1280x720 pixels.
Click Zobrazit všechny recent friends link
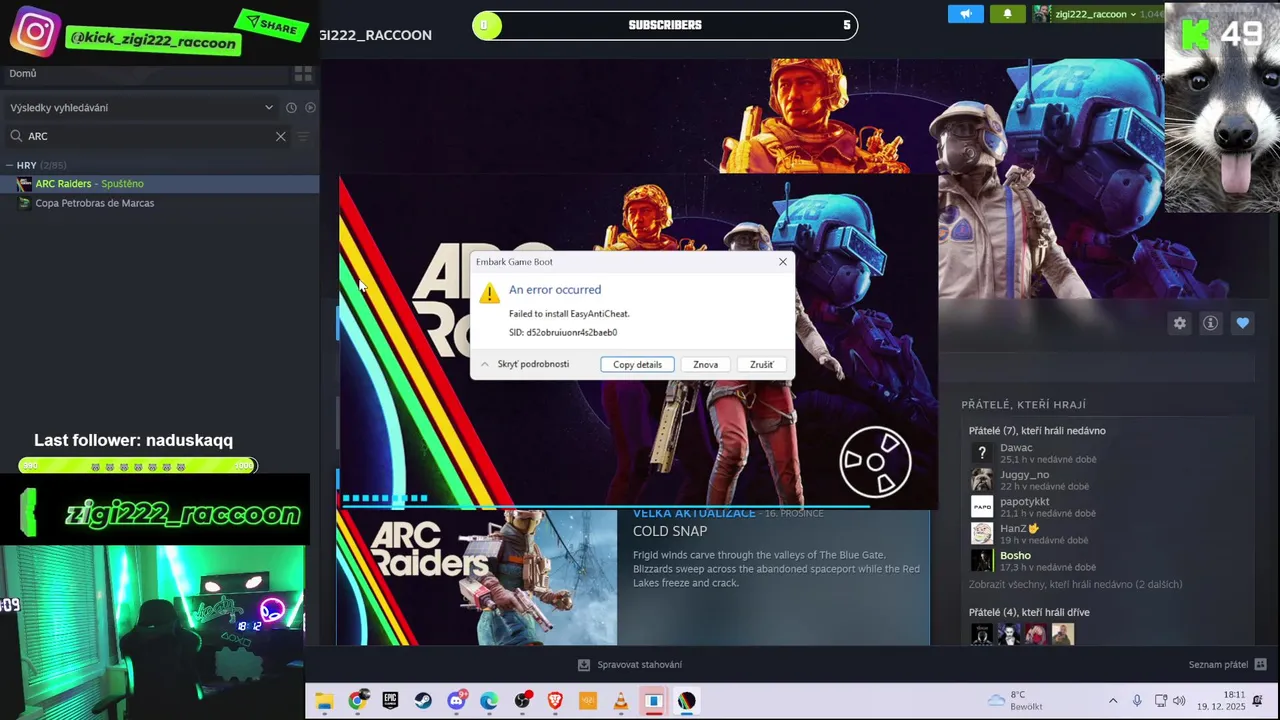[1075, 584]
